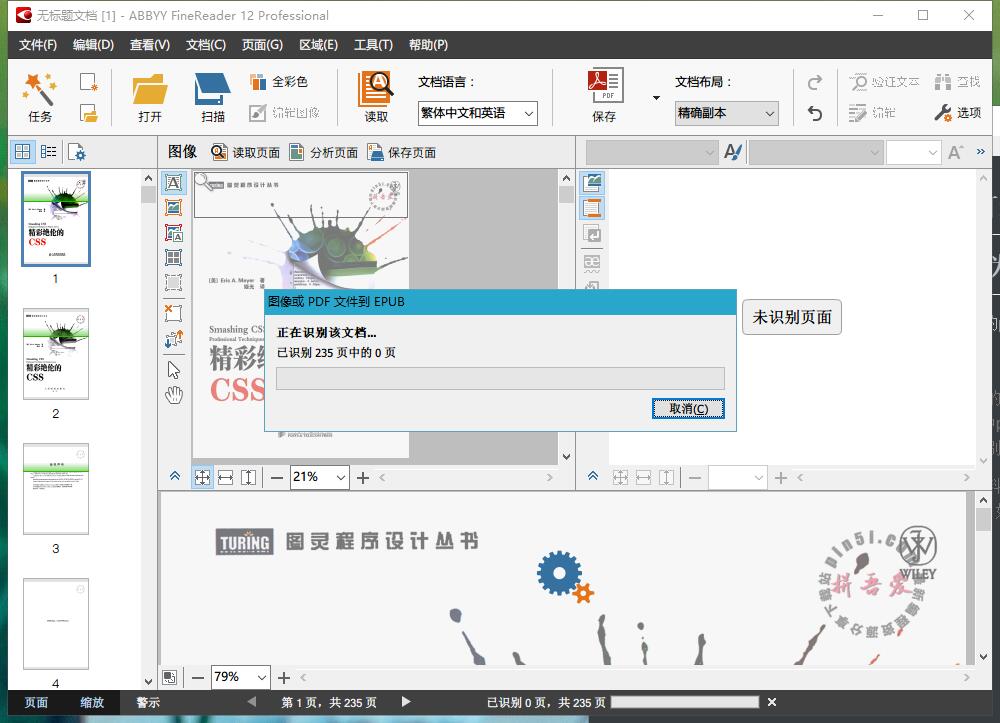This screenshot has height=723, width=1000.
Task: Select the order areas tool
Action: (x=173, y=339)
